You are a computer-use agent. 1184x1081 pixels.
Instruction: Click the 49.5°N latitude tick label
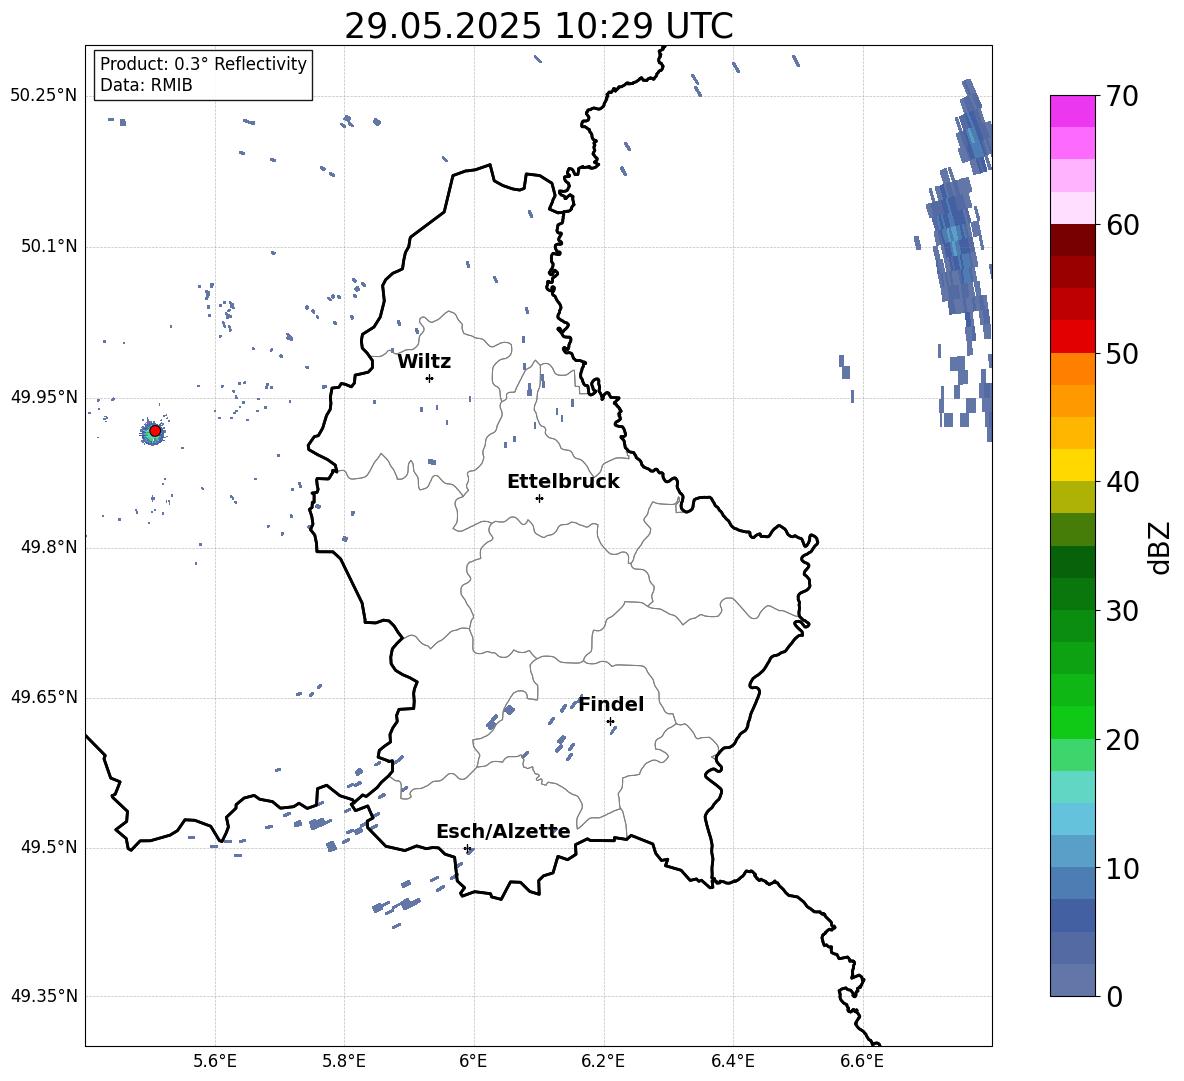coord(48,847)
